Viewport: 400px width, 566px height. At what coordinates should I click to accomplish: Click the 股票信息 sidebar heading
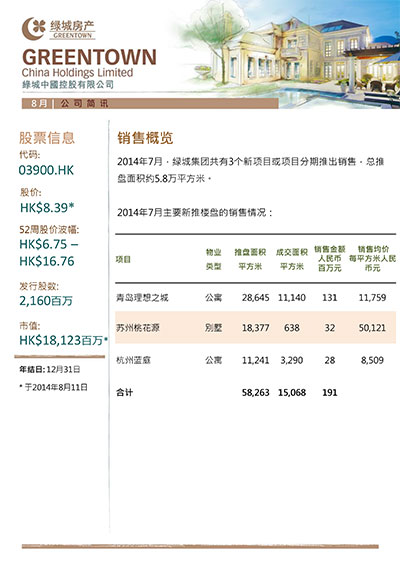pos(47,138)
